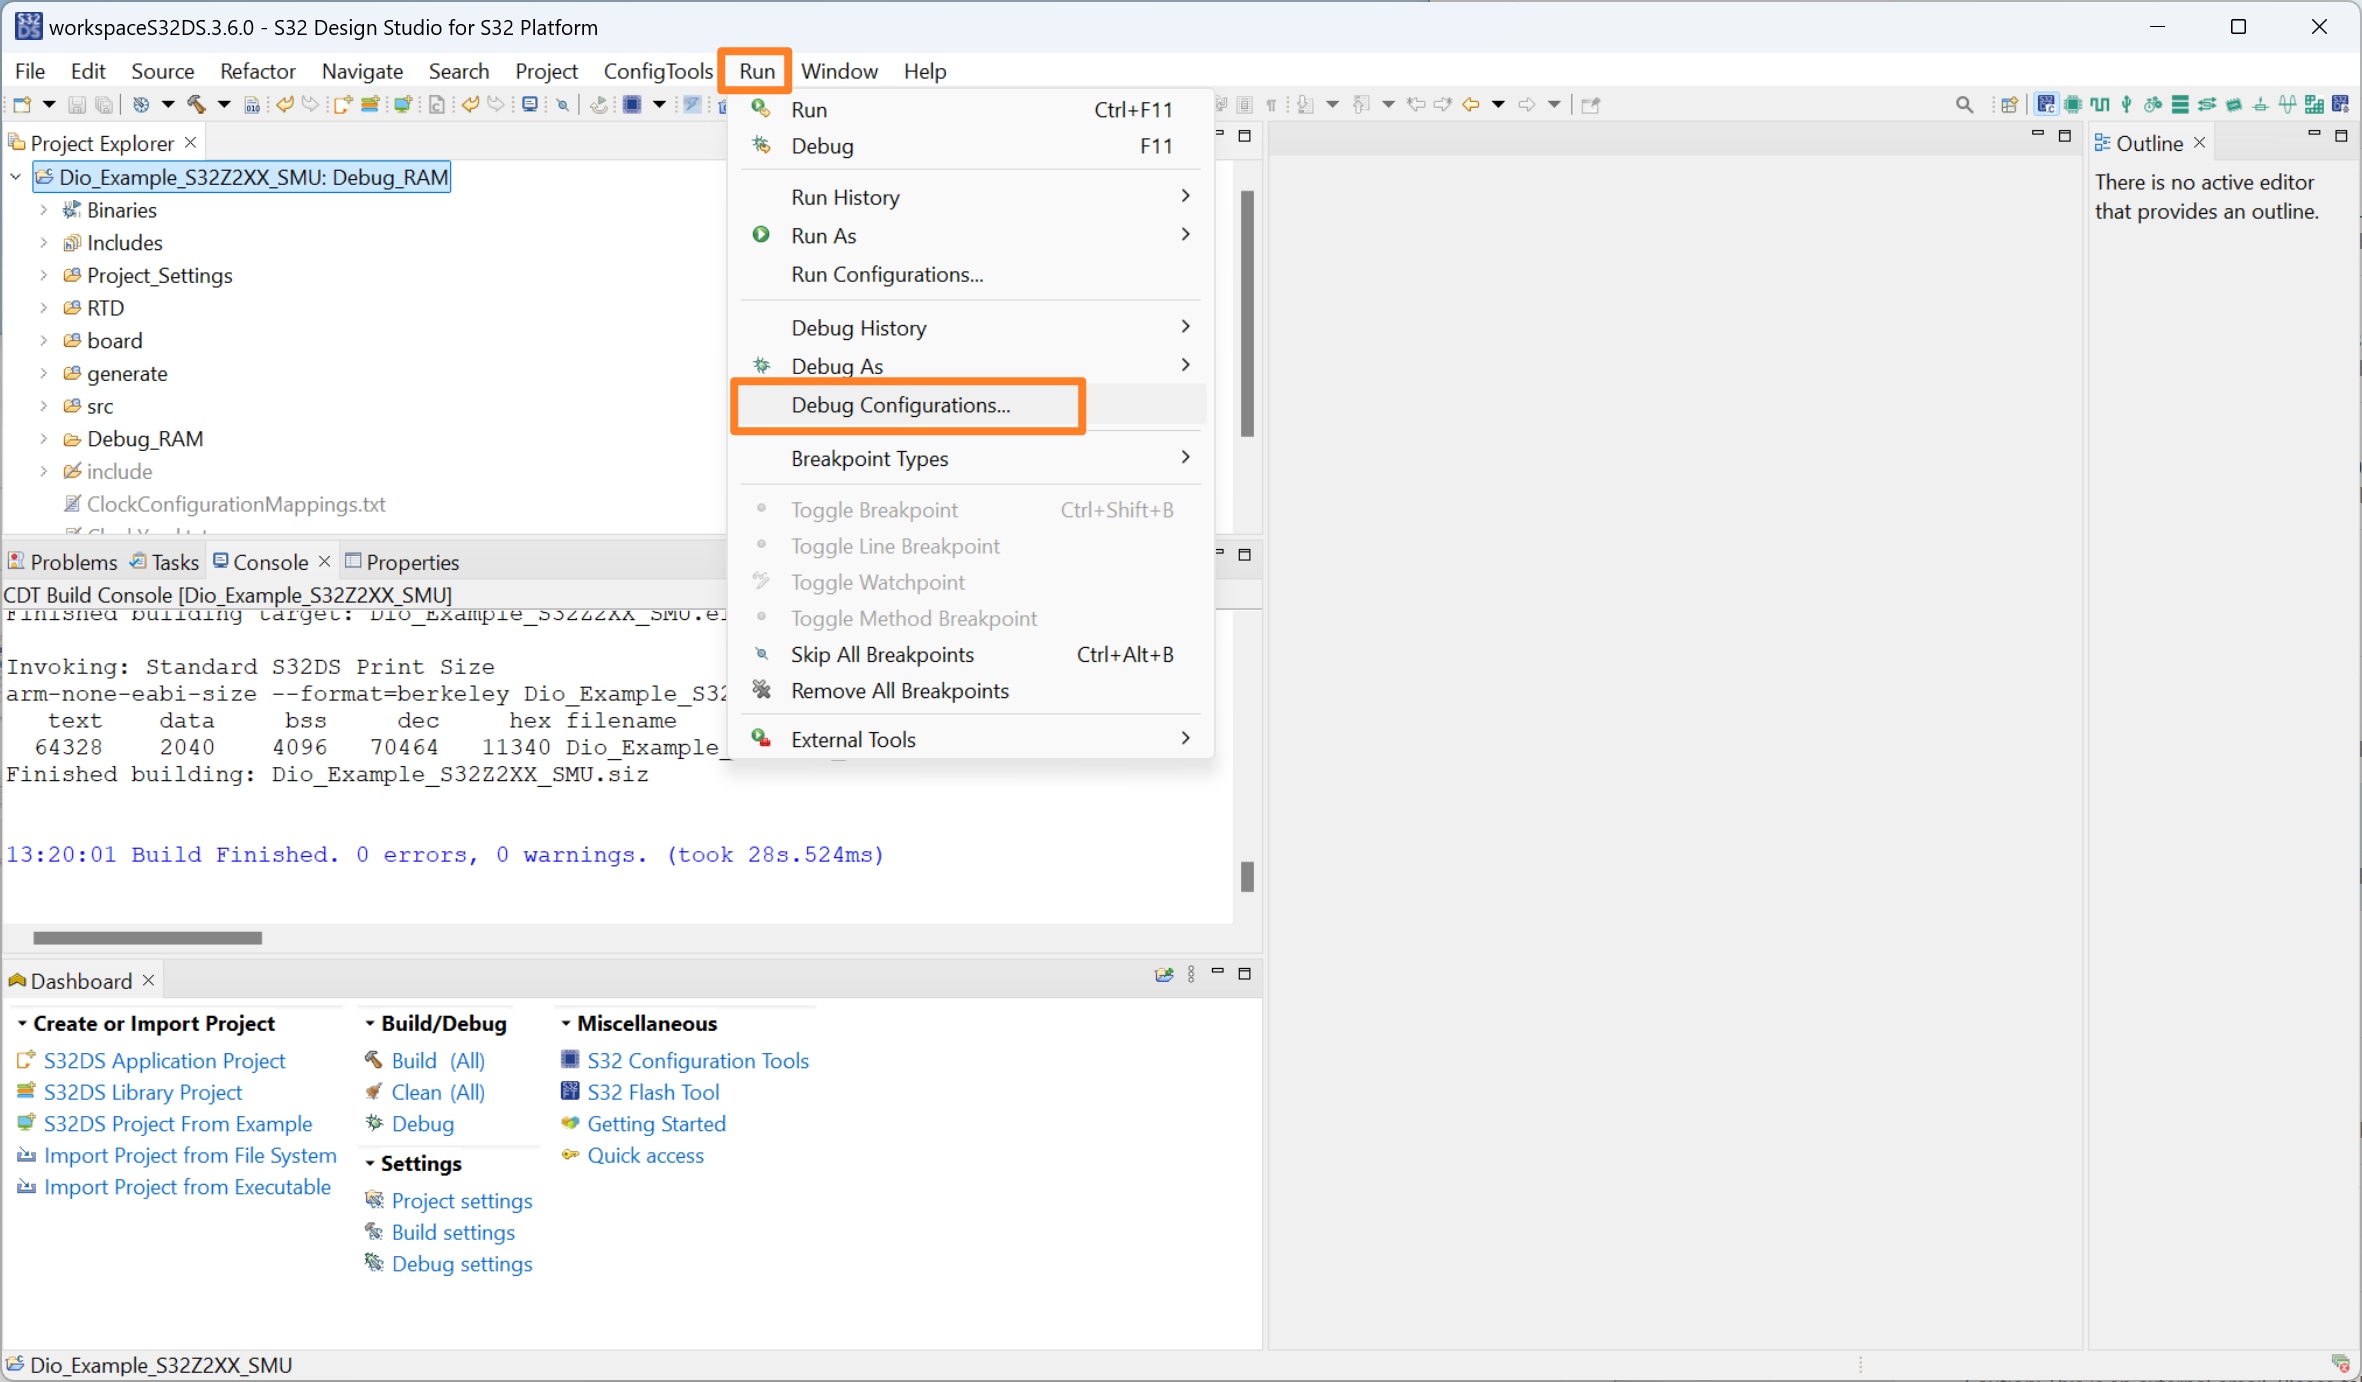The image size is (2362, 1382).
Task: Open S32 Flash Tool link in Dashboard
Action: (x=653, y=1092)
